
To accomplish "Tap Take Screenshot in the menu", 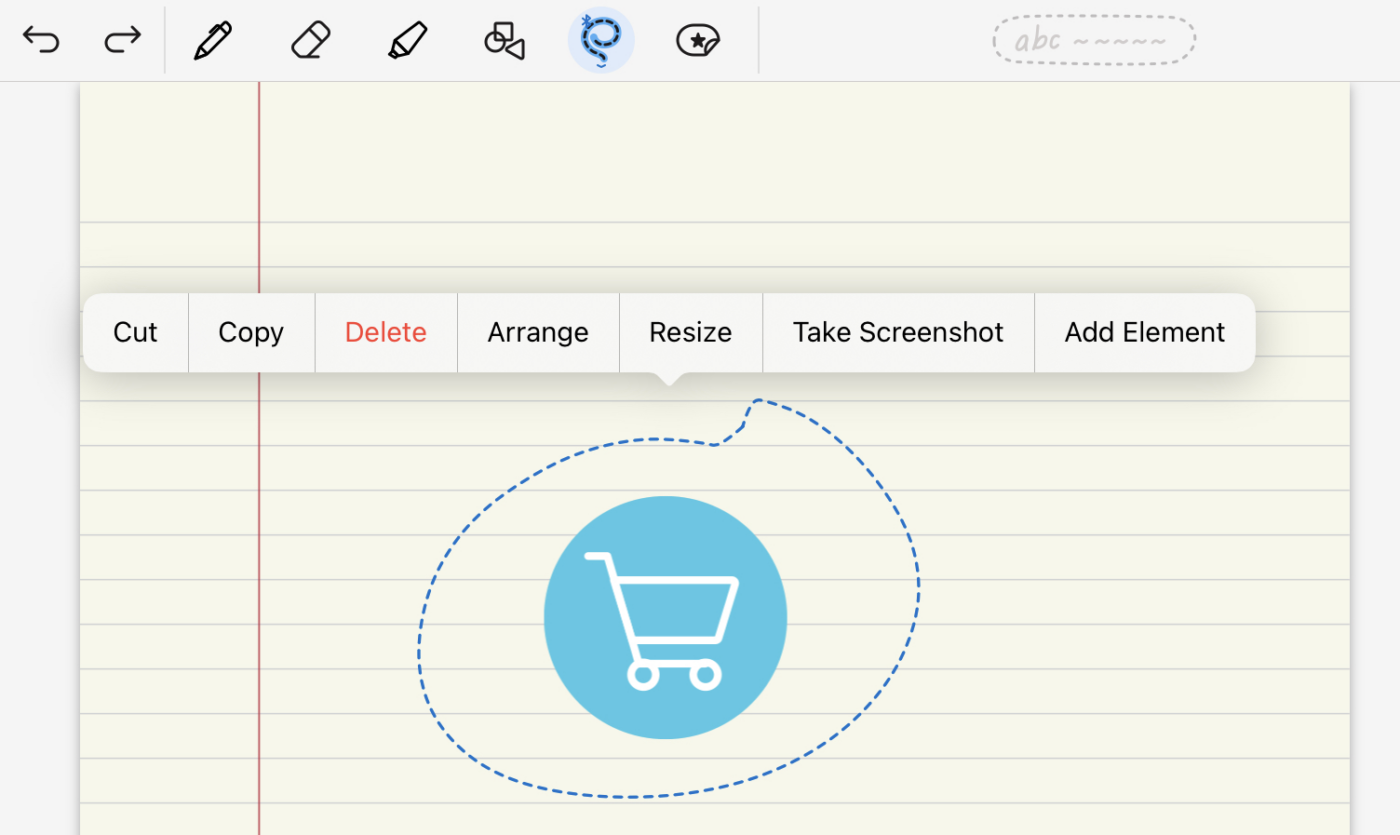I will point(897,332).
